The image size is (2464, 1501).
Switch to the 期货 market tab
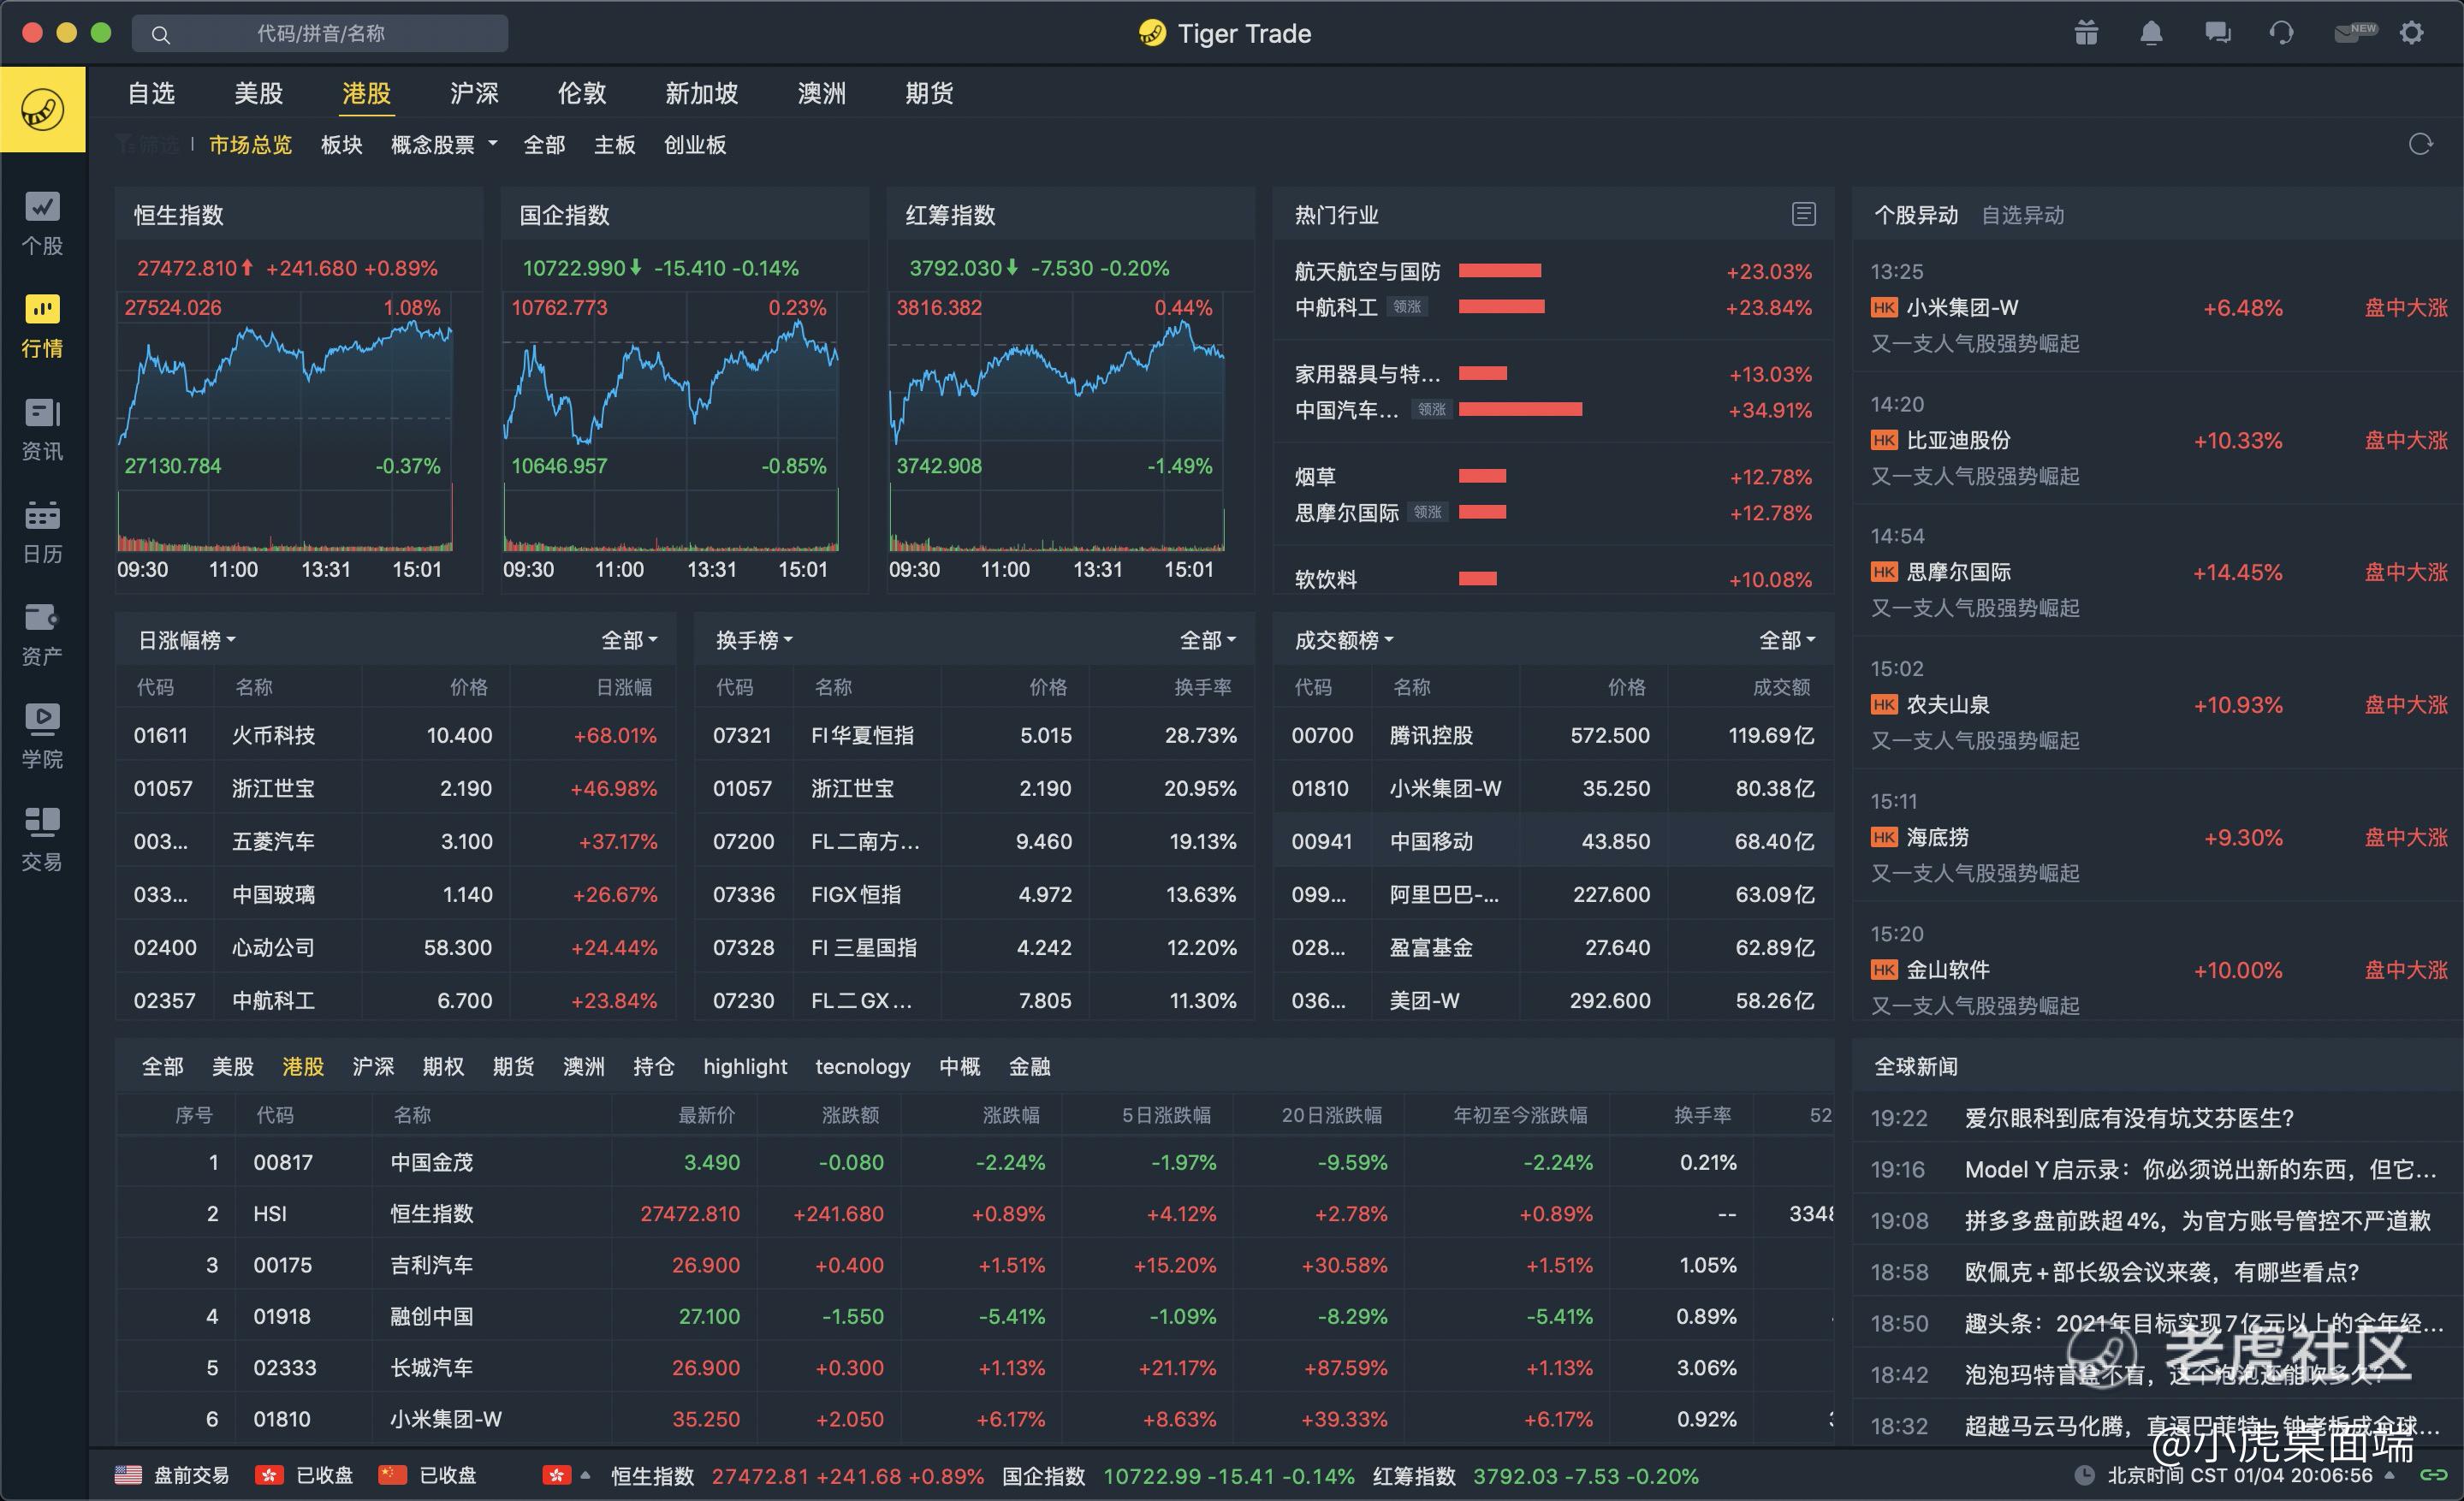(929, 93)
